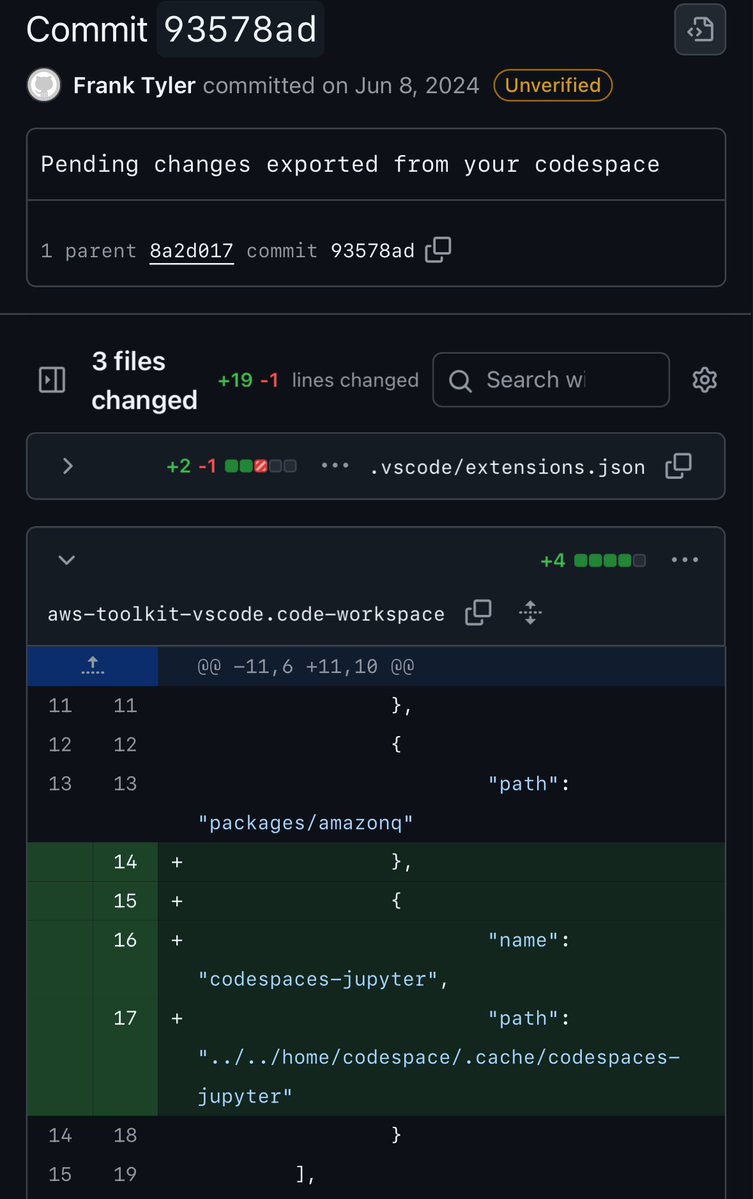Viewport: 753px width, 1199px height.
Task: Click commit message "Pending changes exported from your codespace"
Action: coord(350,164)
